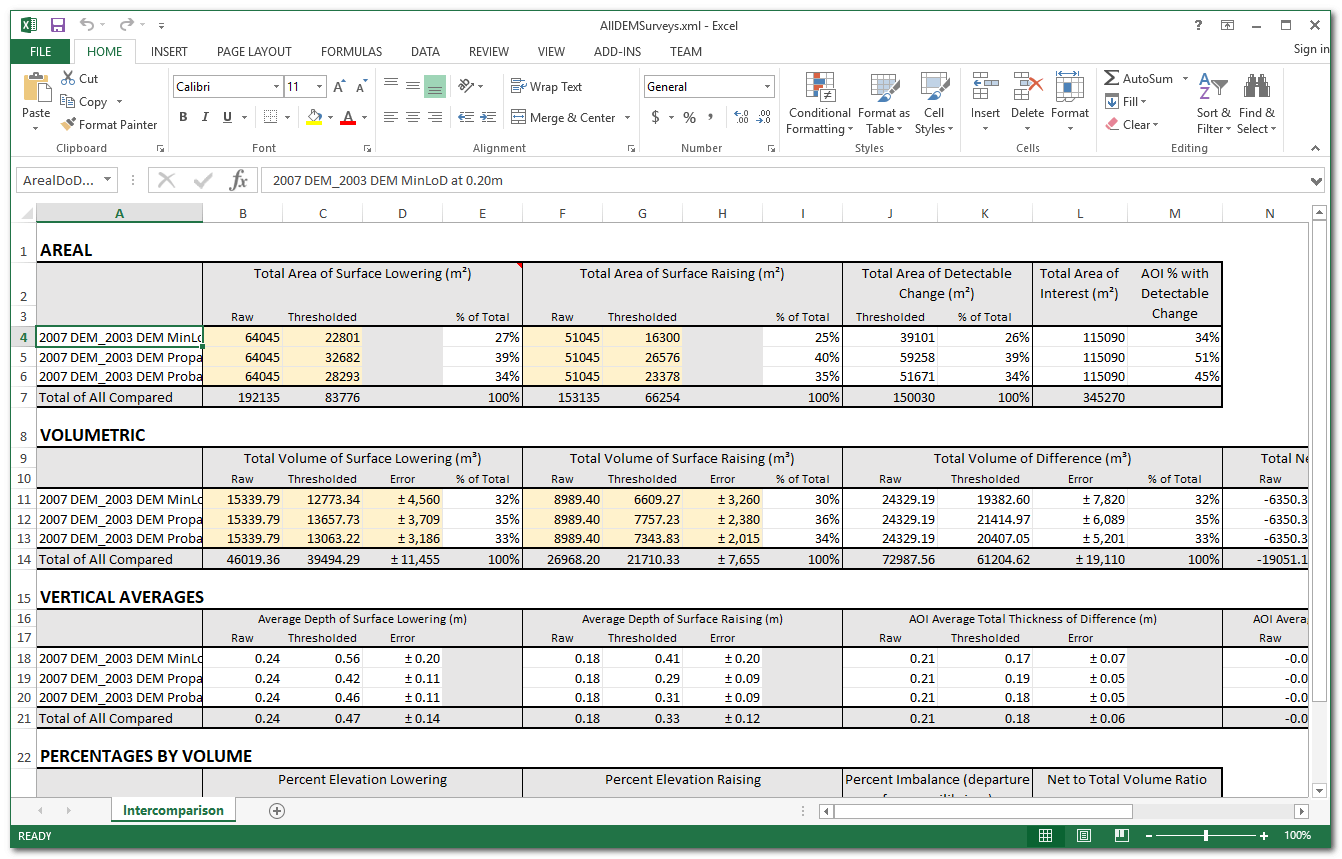This screenshot has width=1342, height=859.
Task: Open the font size dropdown
Action: click(x=319, y=87)
